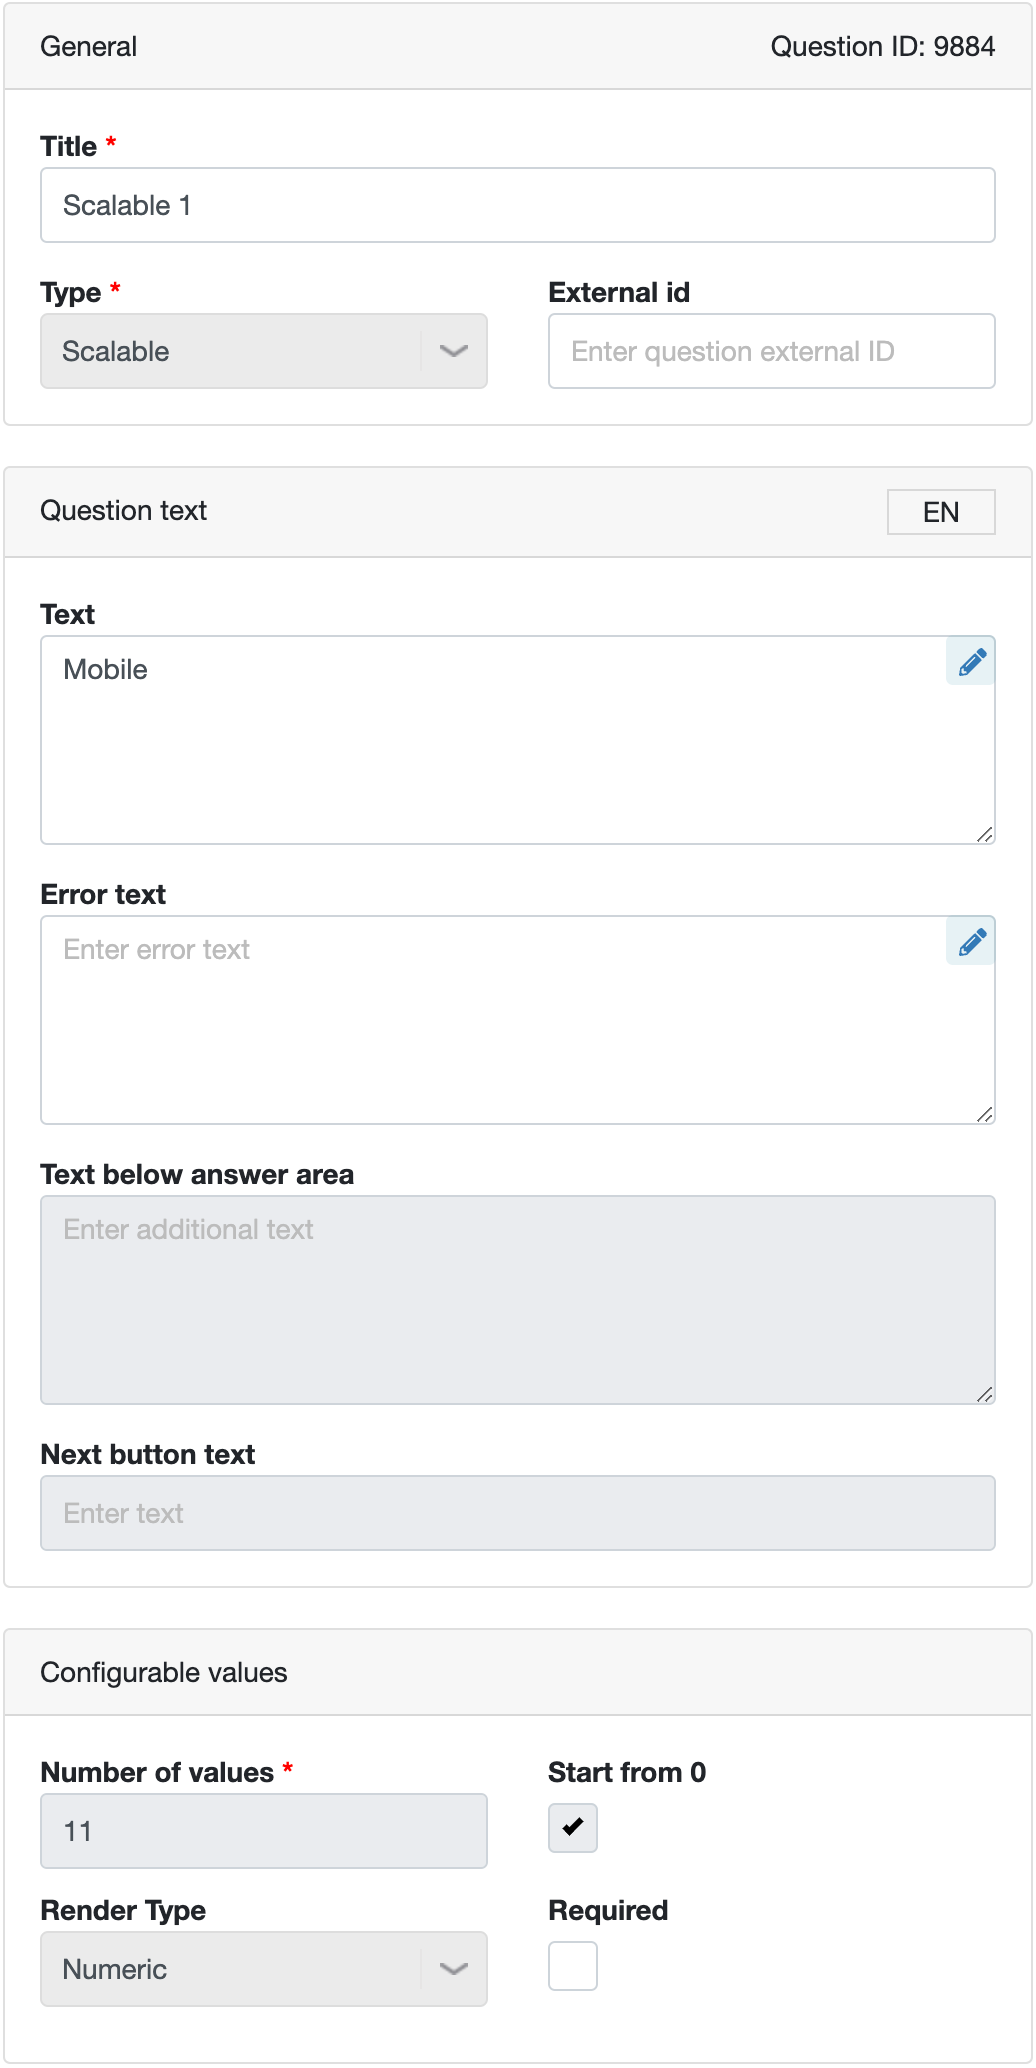Viewport: 1036px width, 2068px height.
Task: Select the EN language button
Action: coord(941,512)
